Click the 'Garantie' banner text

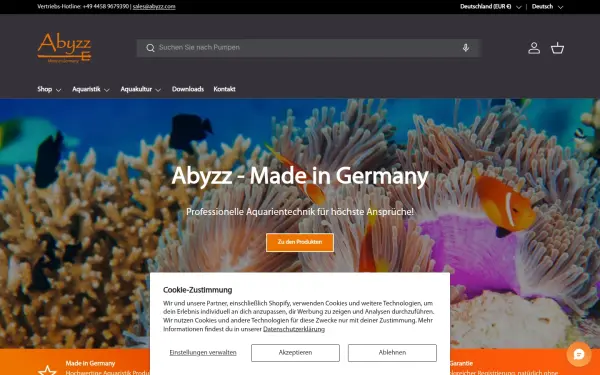point(461,363)
